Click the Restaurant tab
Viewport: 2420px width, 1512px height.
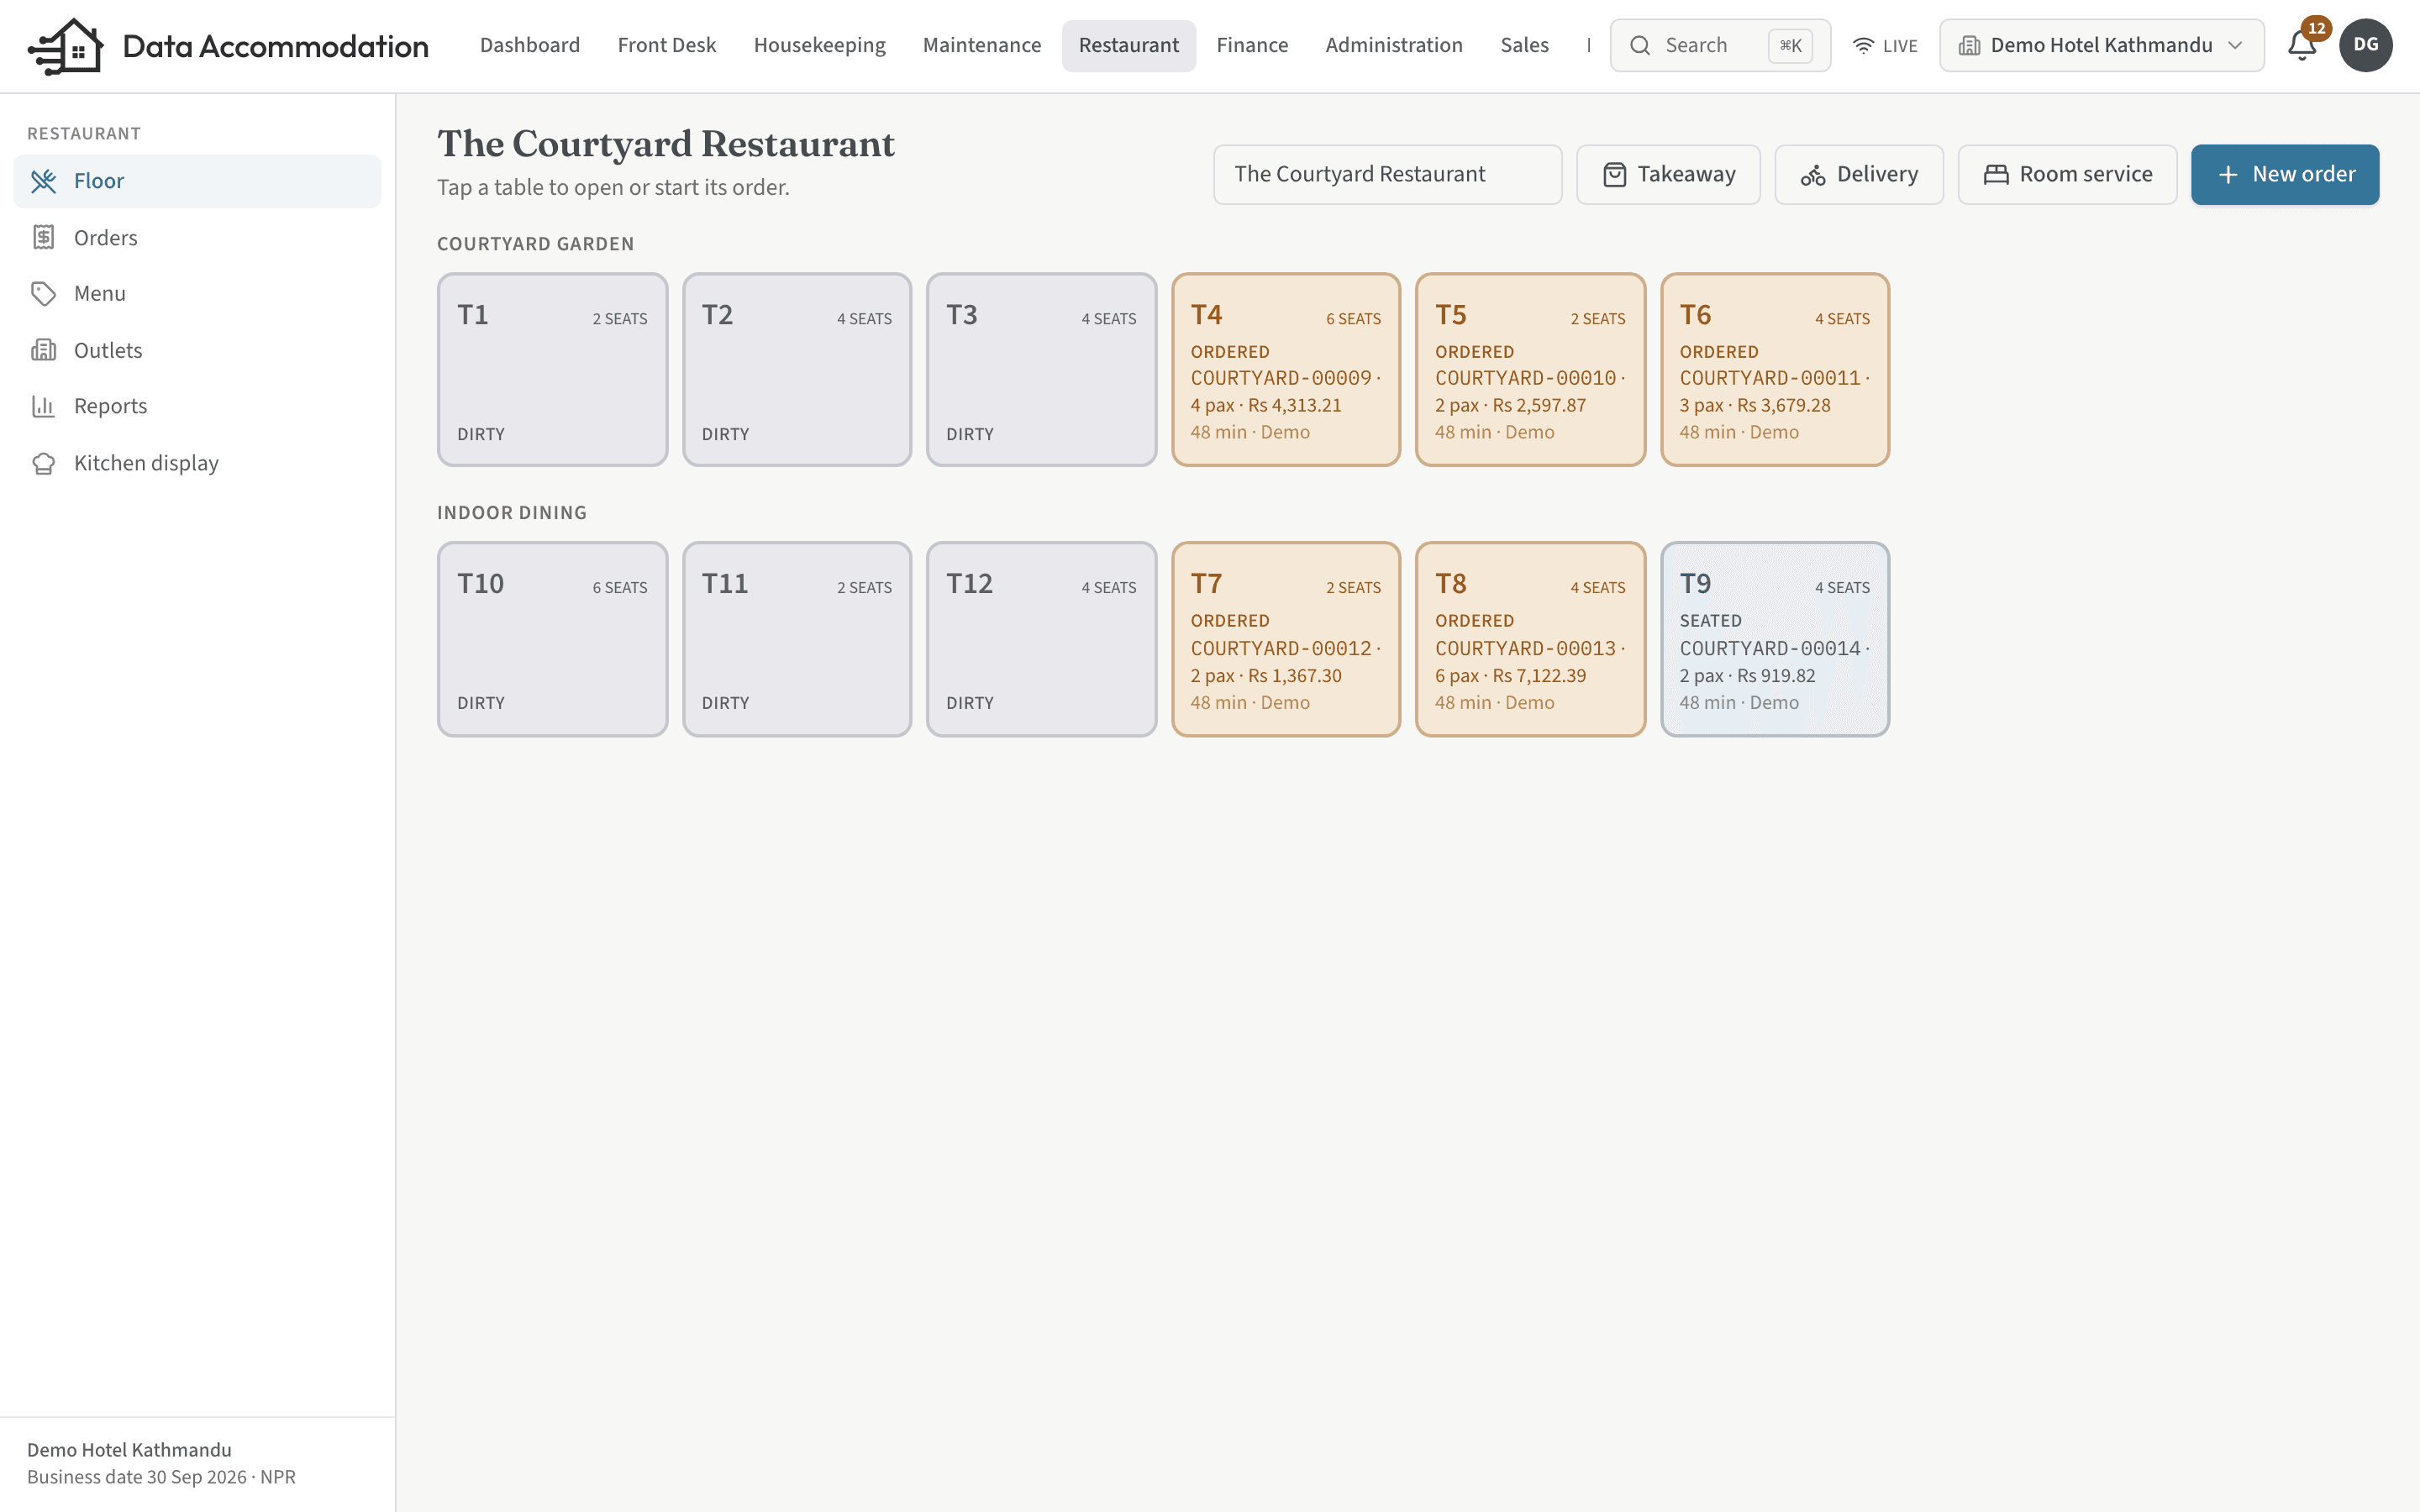pyautogui.click(x=1128, y=45)
